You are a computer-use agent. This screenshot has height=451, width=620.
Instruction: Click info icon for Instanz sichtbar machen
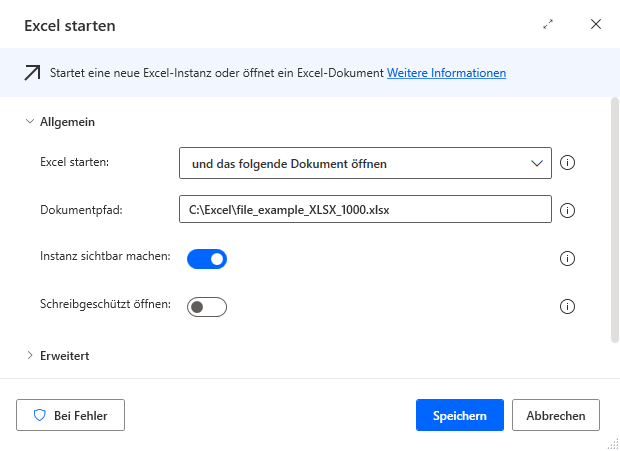tap(567, 259)
